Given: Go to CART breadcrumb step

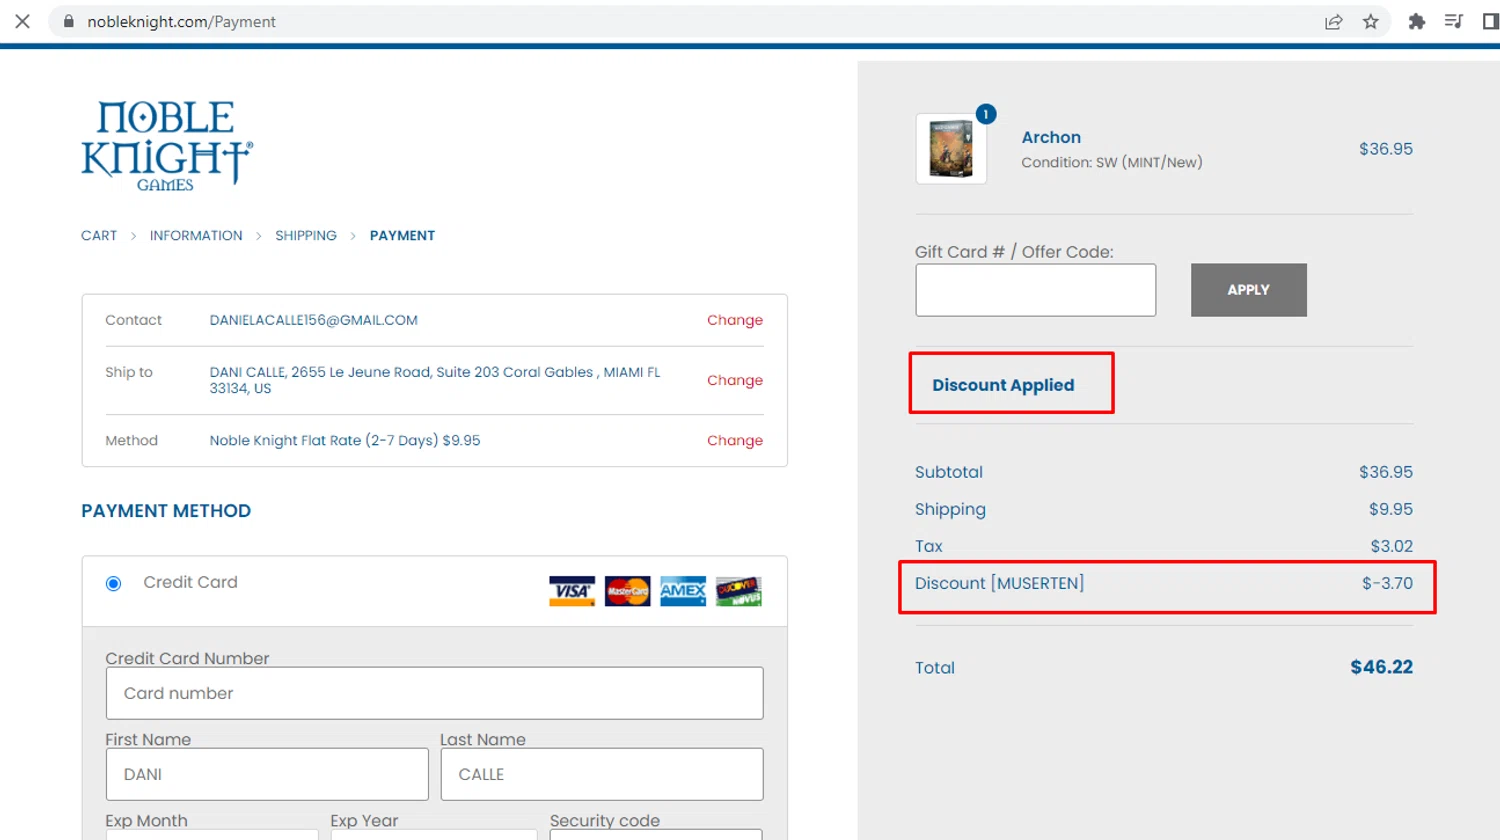Looking at the screenshot, I should (x=99, y=236).
